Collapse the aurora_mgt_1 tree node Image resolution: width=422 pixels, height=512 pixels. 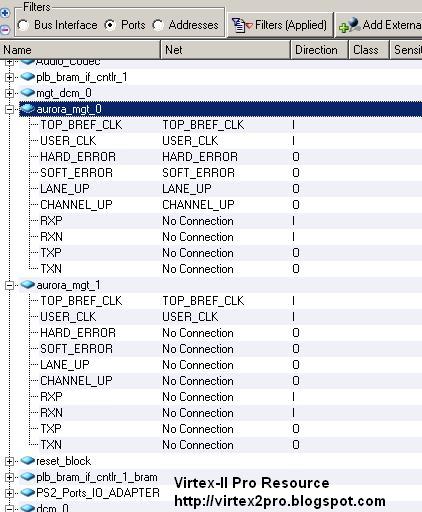pyautogui.click(x=9, y=285)
